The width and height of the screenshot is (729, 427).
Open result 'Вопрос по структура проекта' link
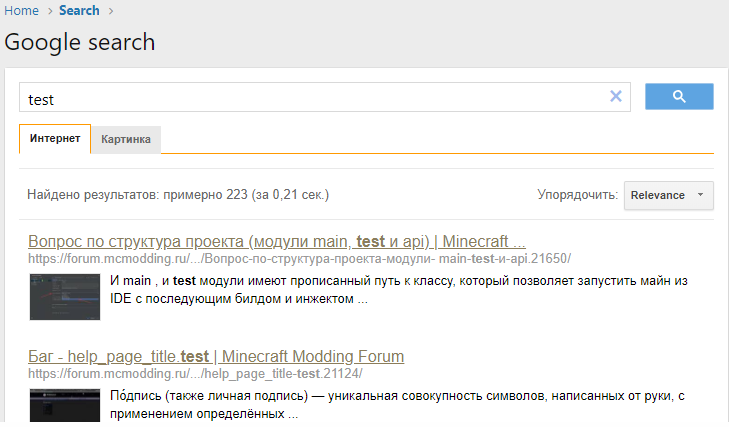pyautogui.click(x=277, y=241)
